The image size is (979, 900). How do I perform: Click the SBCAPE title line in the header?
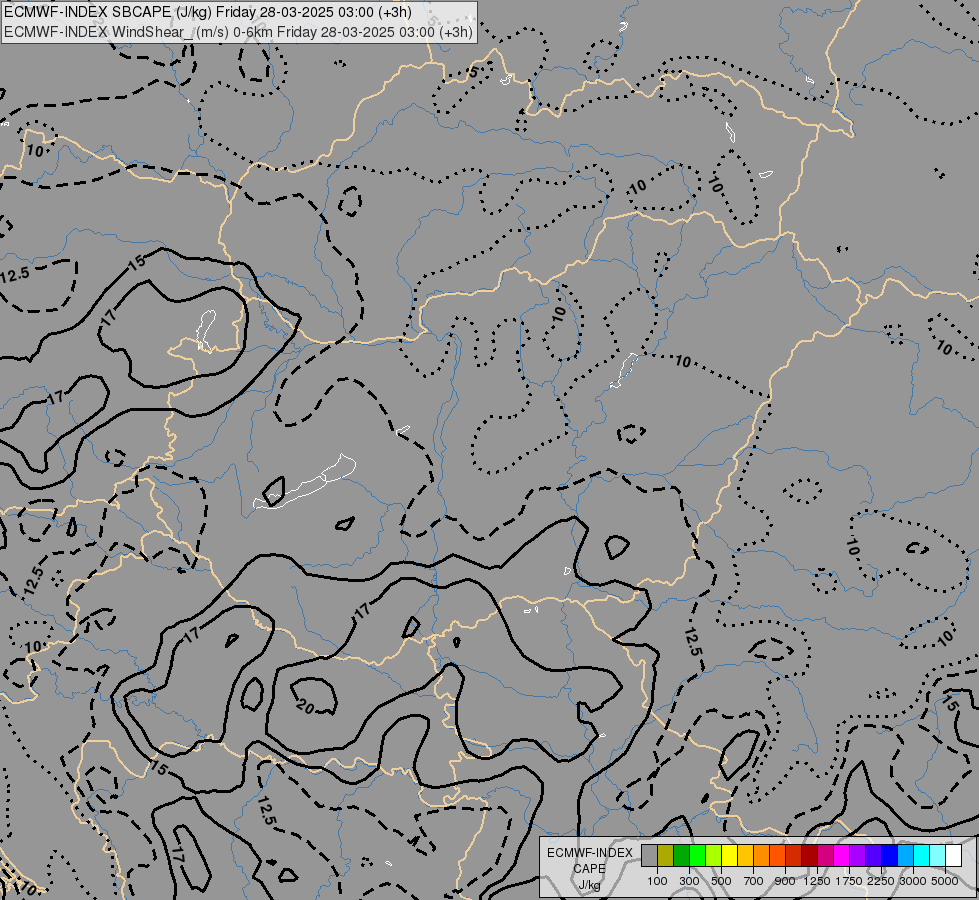[x=207, y=12]
